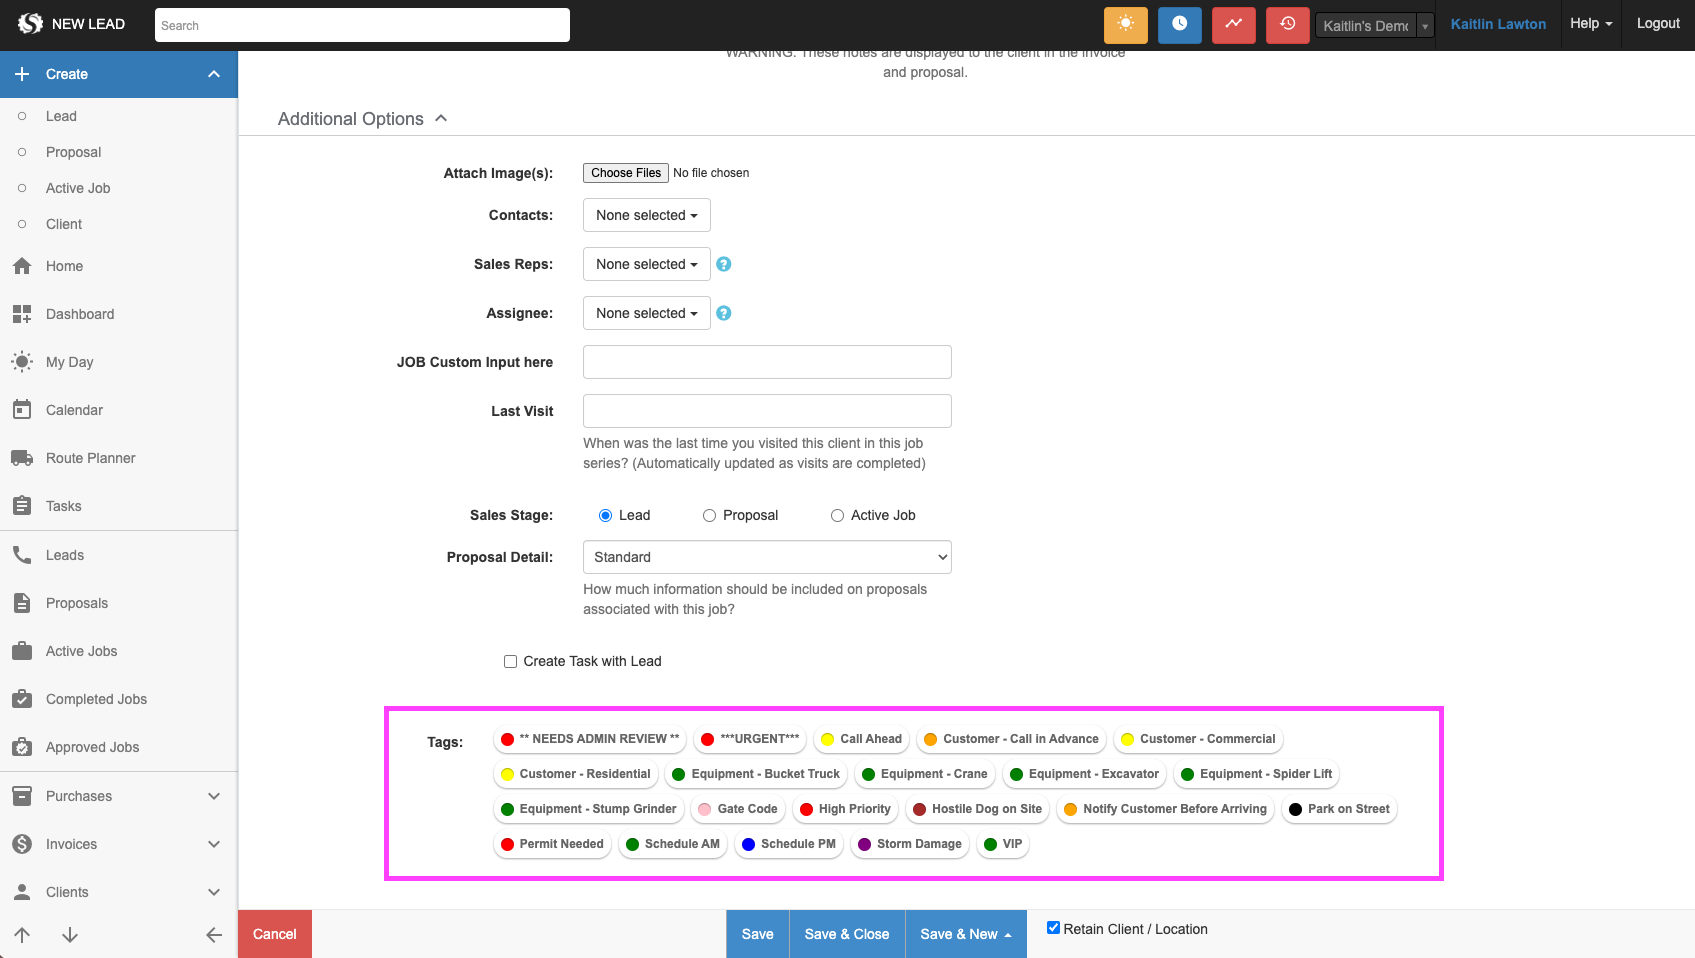Click the red trend chart icon
Image resolution: width=1695 pixels, height=958 pixels.
(1233, 24)
